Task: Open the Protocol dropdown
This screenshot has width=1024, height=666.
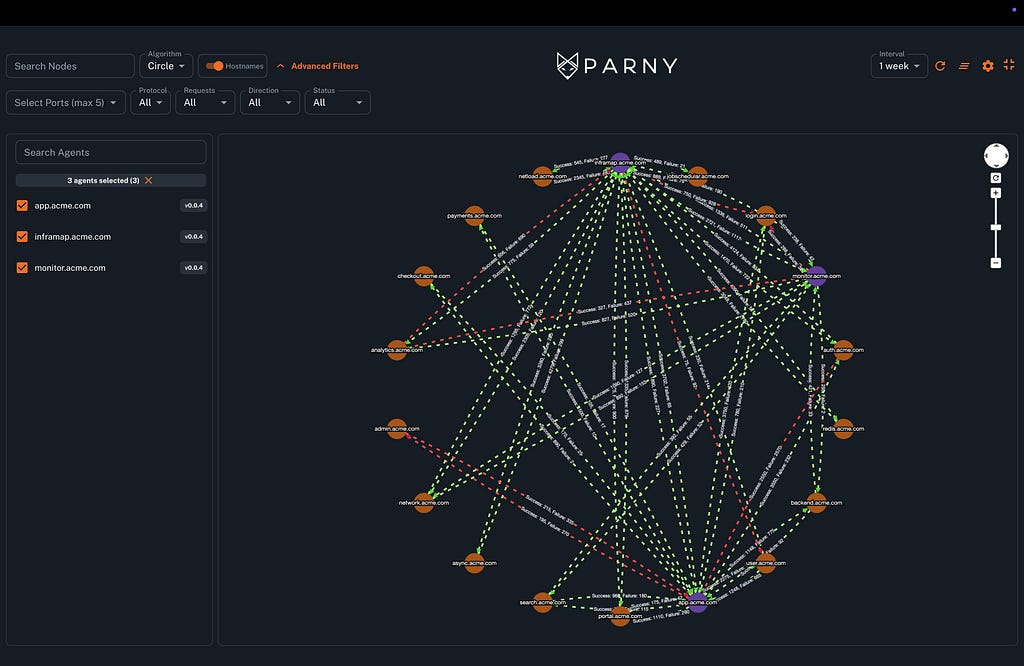Action: (151, 103)
